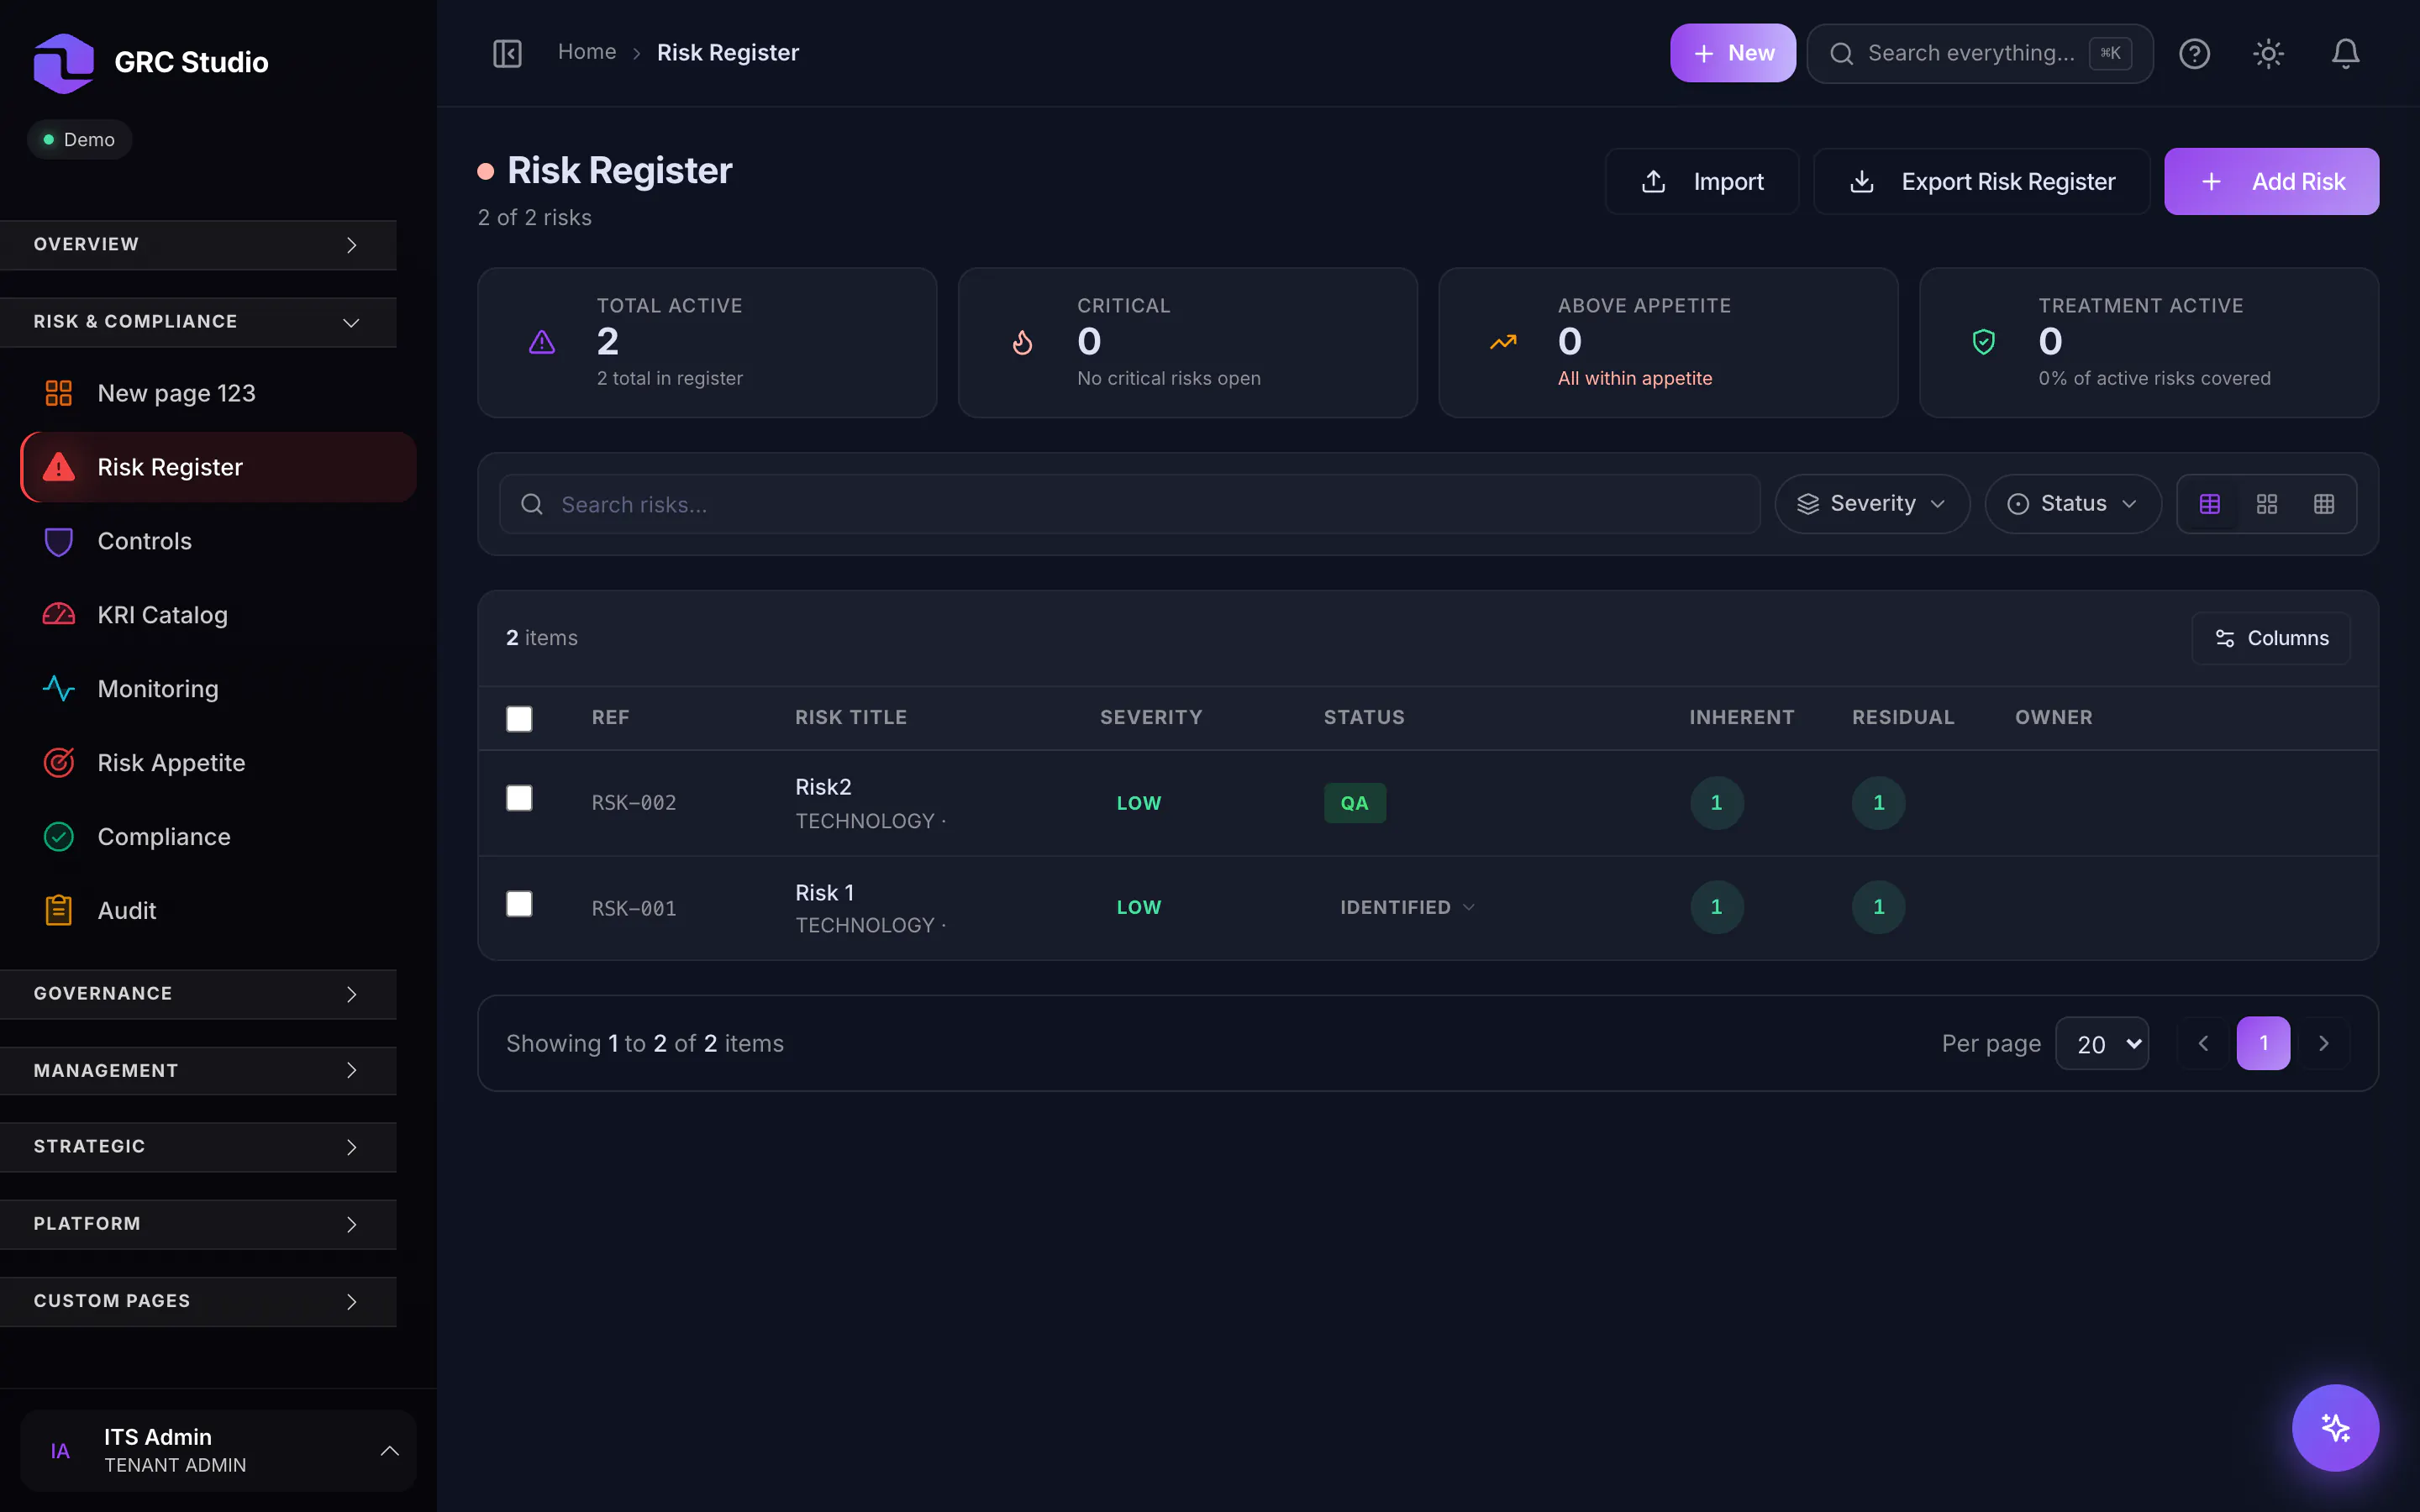Open the Risk 1 risk title

(824, 892)
